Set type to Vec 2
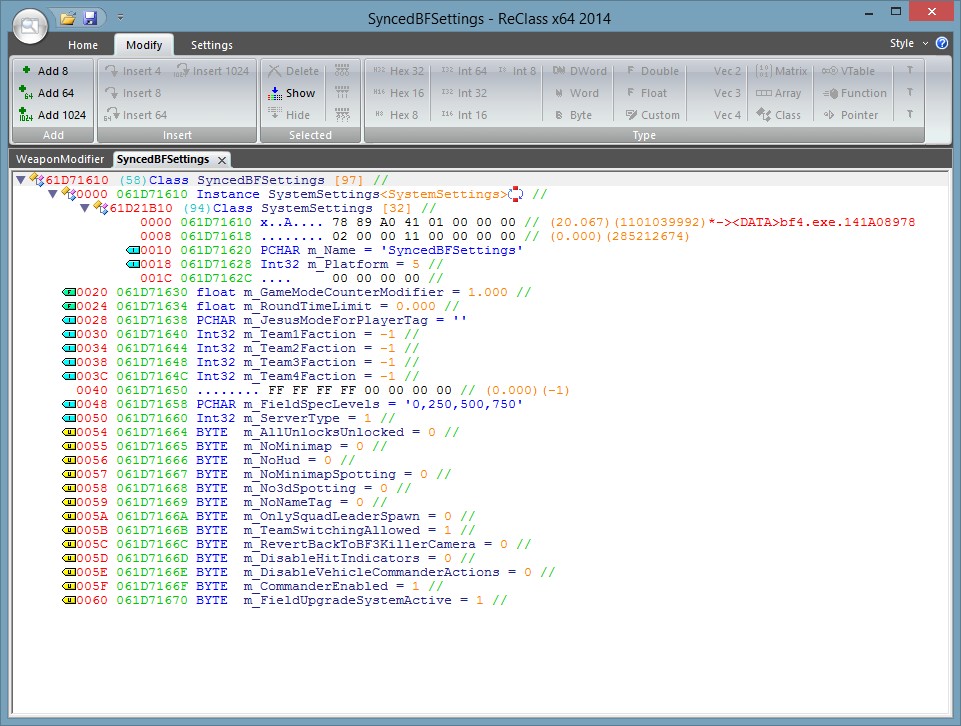Viewport: 961px width, 726px height. (x=727, y=71)
